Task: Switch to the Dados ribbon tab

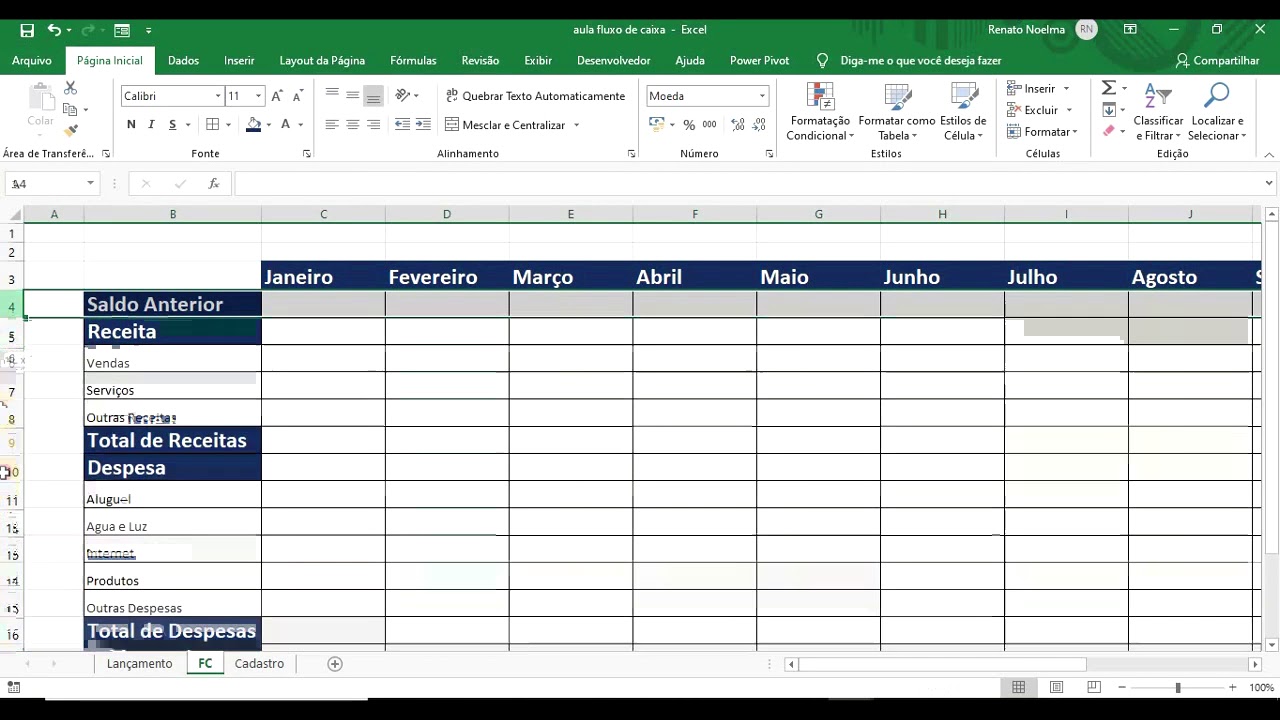Action: [x=183, y=60]
